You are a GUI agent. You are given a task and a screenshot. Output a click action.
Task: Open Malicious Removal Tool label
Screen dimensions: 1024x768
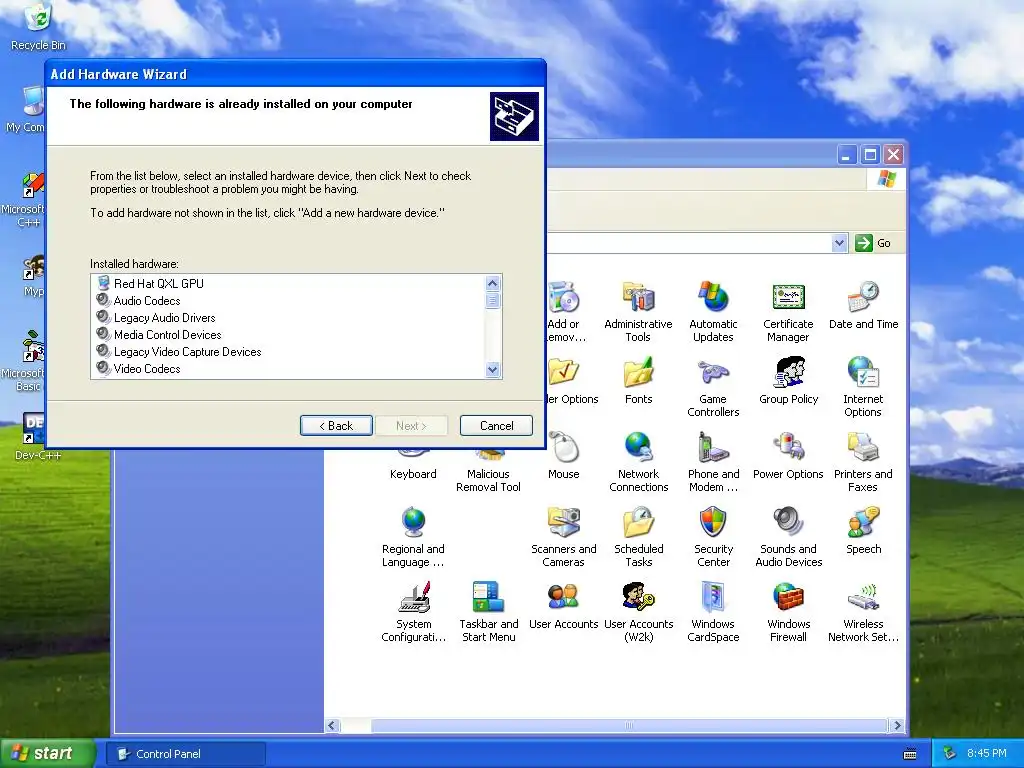pyautogui.click(x=488, y=481)
